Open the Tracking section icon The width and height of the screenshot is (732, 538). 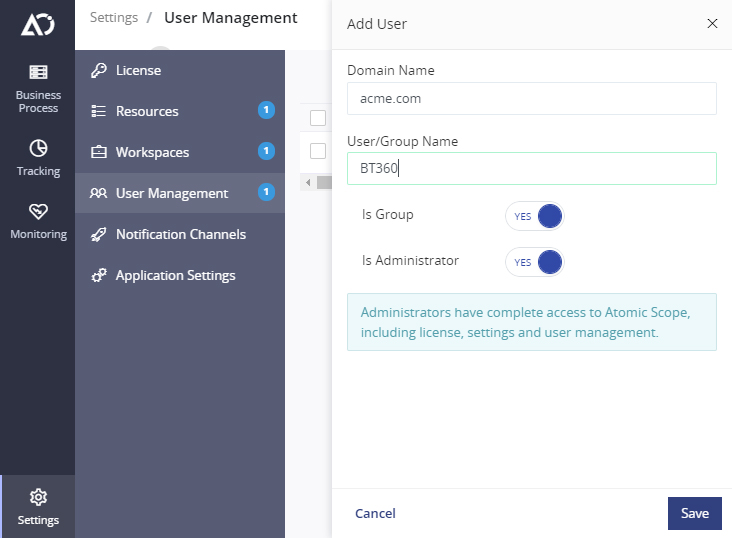38,149
